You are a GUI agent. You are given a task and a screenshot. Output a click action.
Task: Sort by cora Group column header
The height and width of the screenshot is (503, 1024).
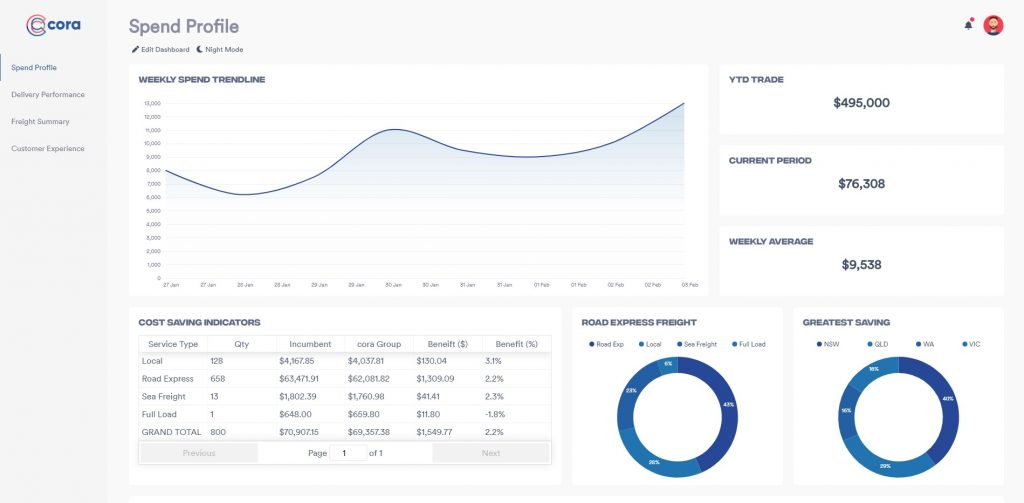379,344
